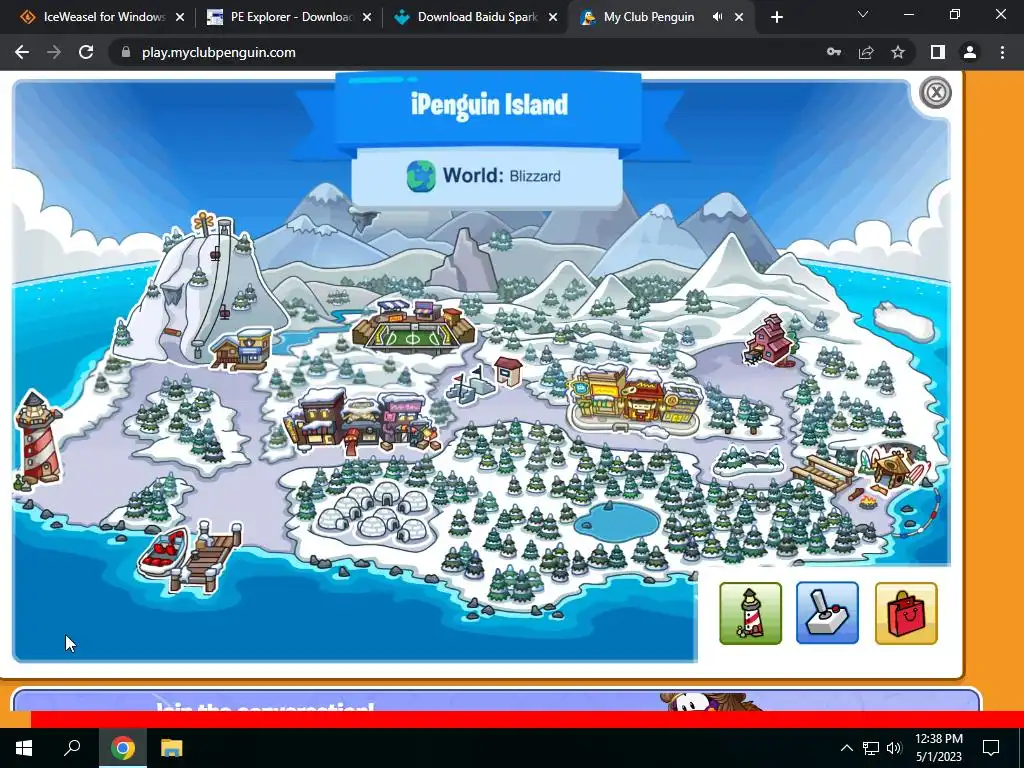
Task: Select the My Club Penguin tab
Action: [x=648, y=17]
